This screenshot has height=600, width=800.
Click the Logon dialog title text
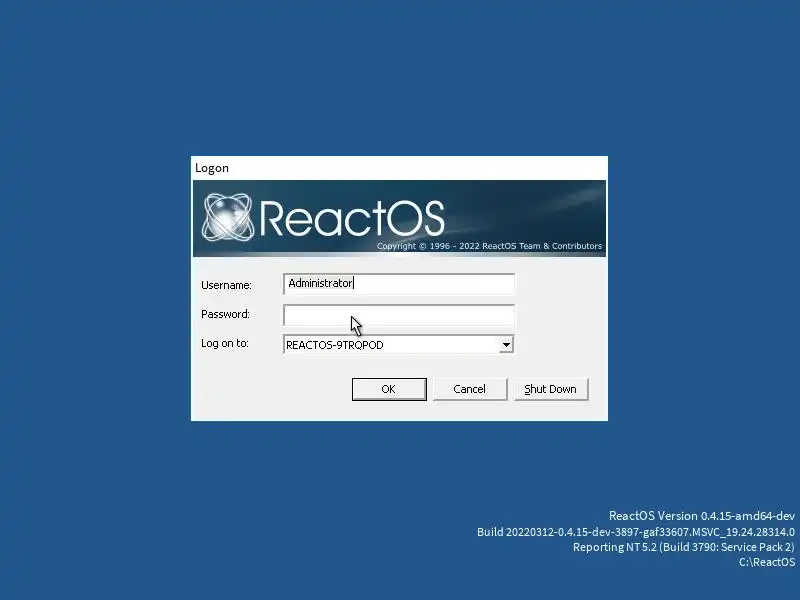click(x=212, y=168)
